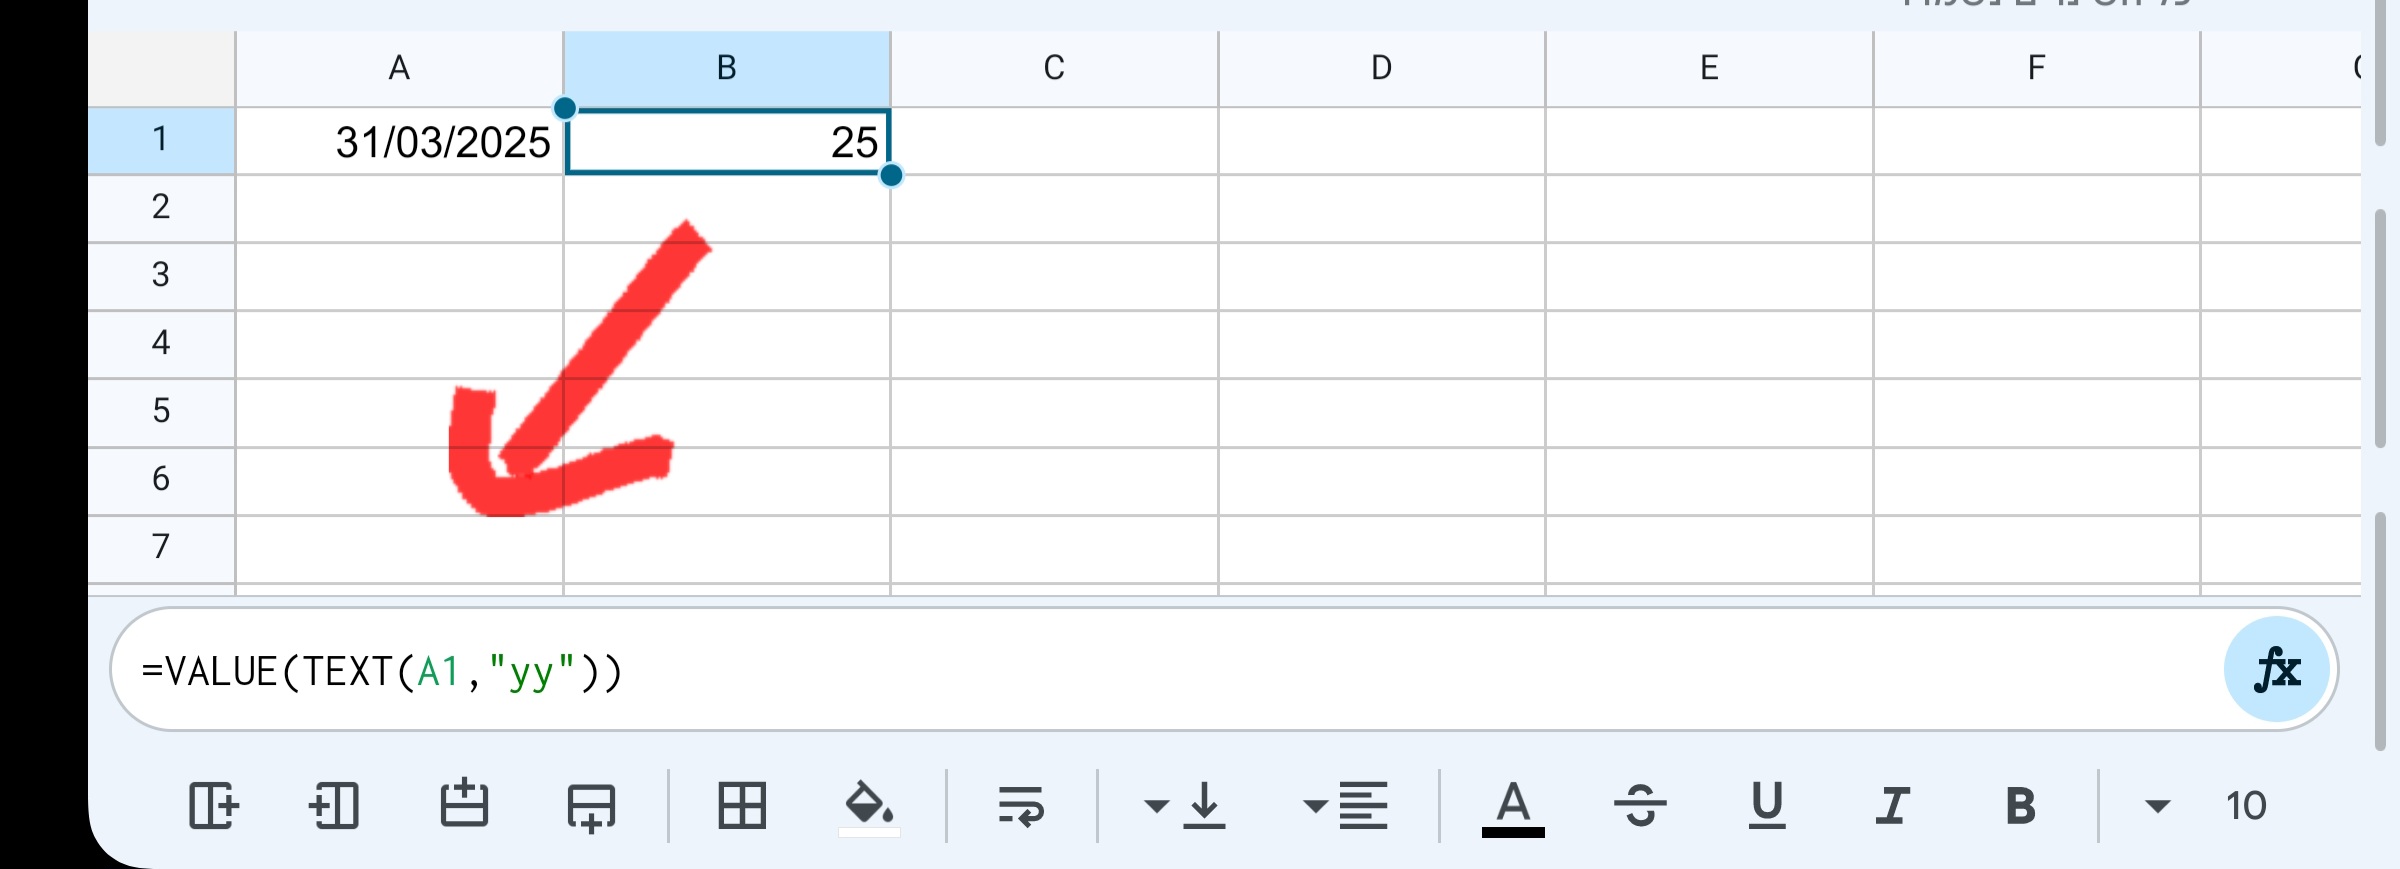Apply strikethrough formatting
Viewport: 2400px width, 869px height.
click(1641, 806)
